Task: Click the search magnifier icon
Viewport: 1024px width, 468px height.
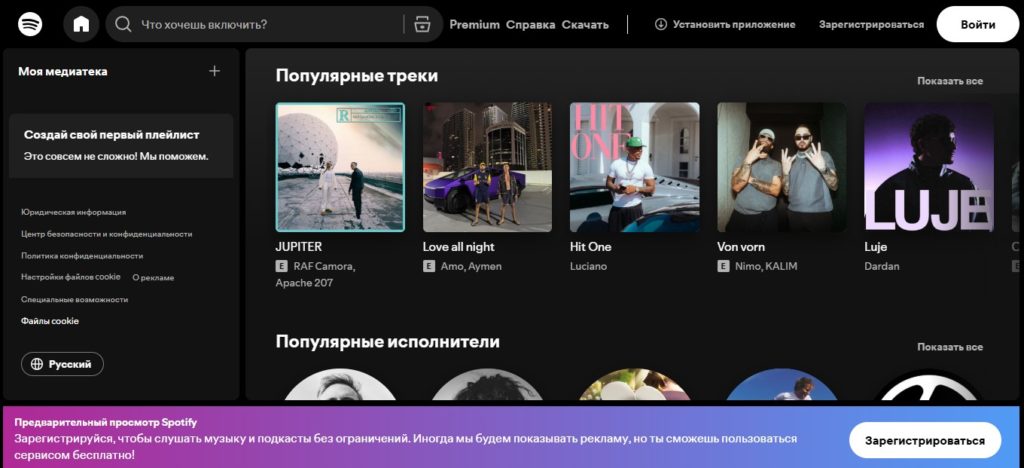Action: [123, 24]
